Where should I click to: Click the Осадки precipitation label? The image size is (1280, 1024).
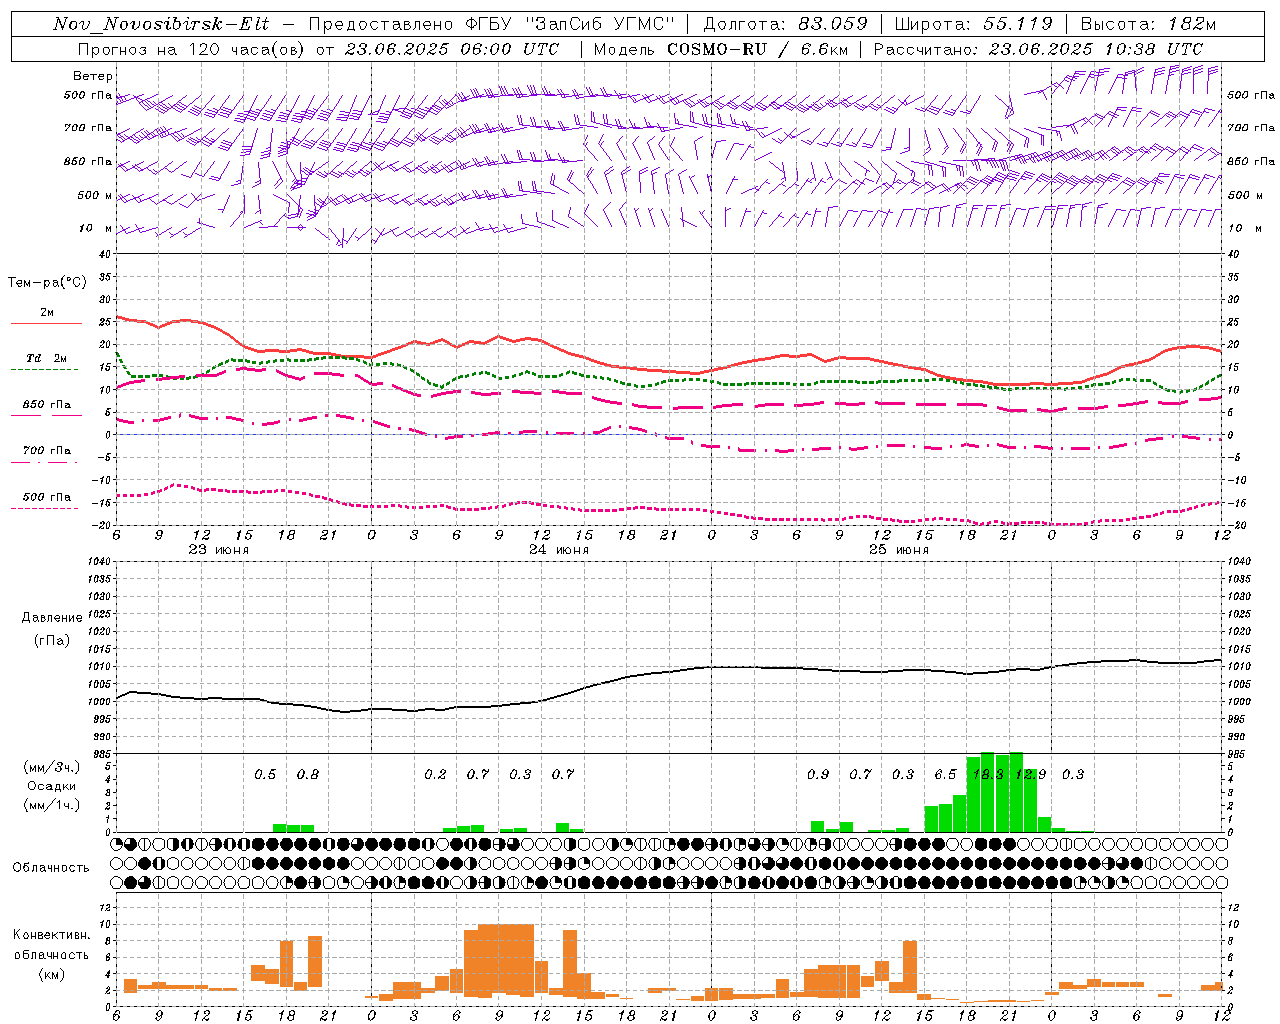51,786
